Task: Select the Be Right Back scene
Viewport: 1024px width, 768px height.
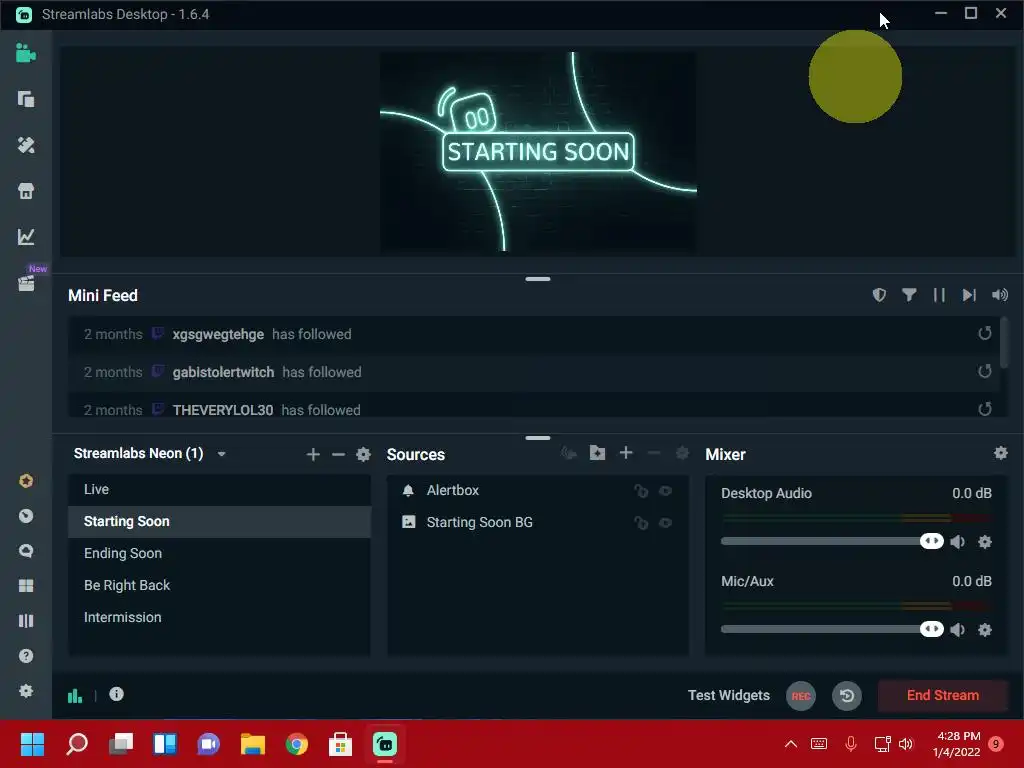Action: (219, 586)
